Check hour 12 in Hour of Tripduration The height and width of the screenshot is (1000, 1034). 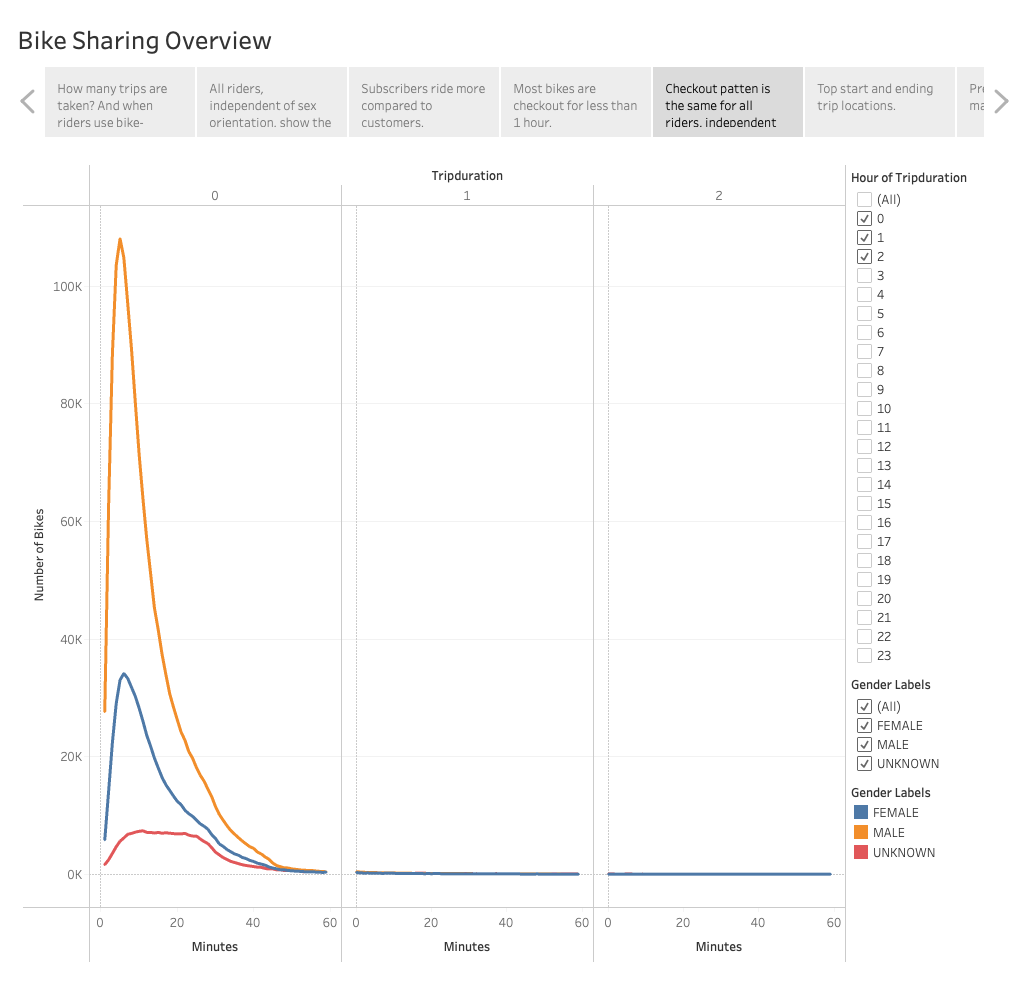pyautogui.click(x=864, y=447)
